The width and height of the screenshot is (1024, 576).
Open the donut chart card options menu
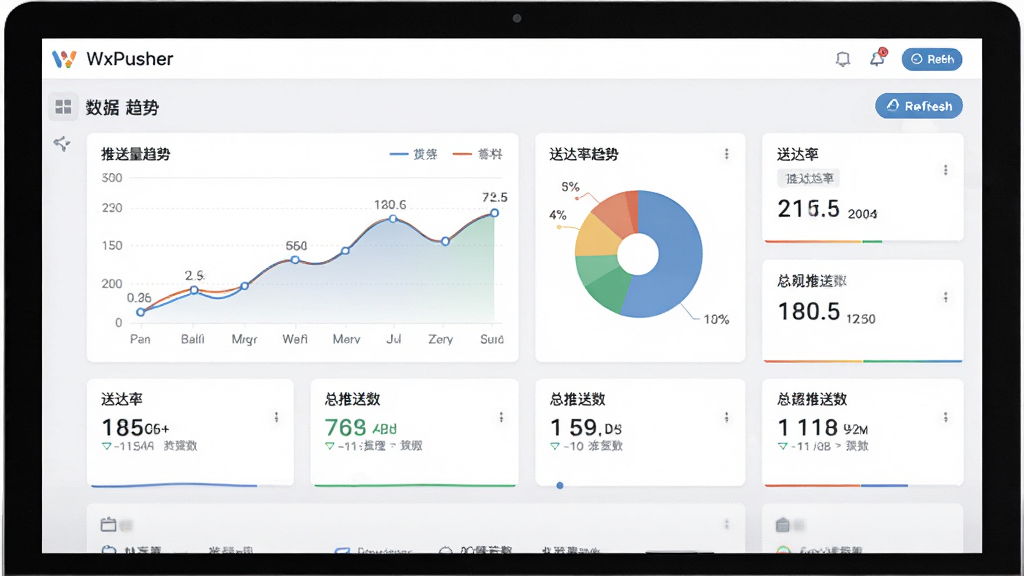[726, 154]
